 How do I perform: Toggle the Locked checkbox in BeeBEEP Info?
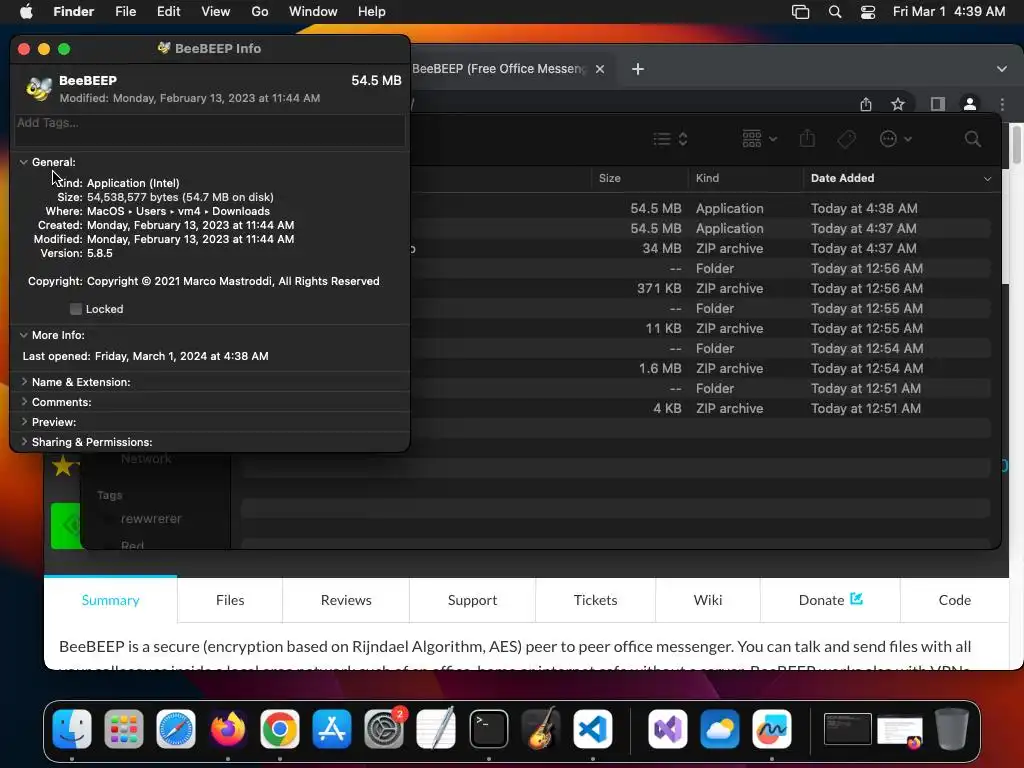pyautogui.click(x=76, y=309)
